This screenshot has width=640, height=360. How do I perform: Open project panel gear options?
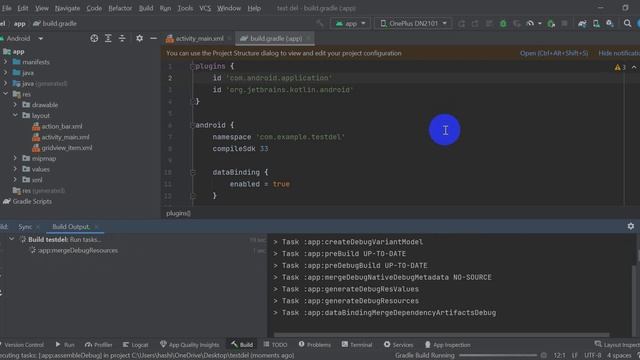pyautogui.click(x=140, y=38)
